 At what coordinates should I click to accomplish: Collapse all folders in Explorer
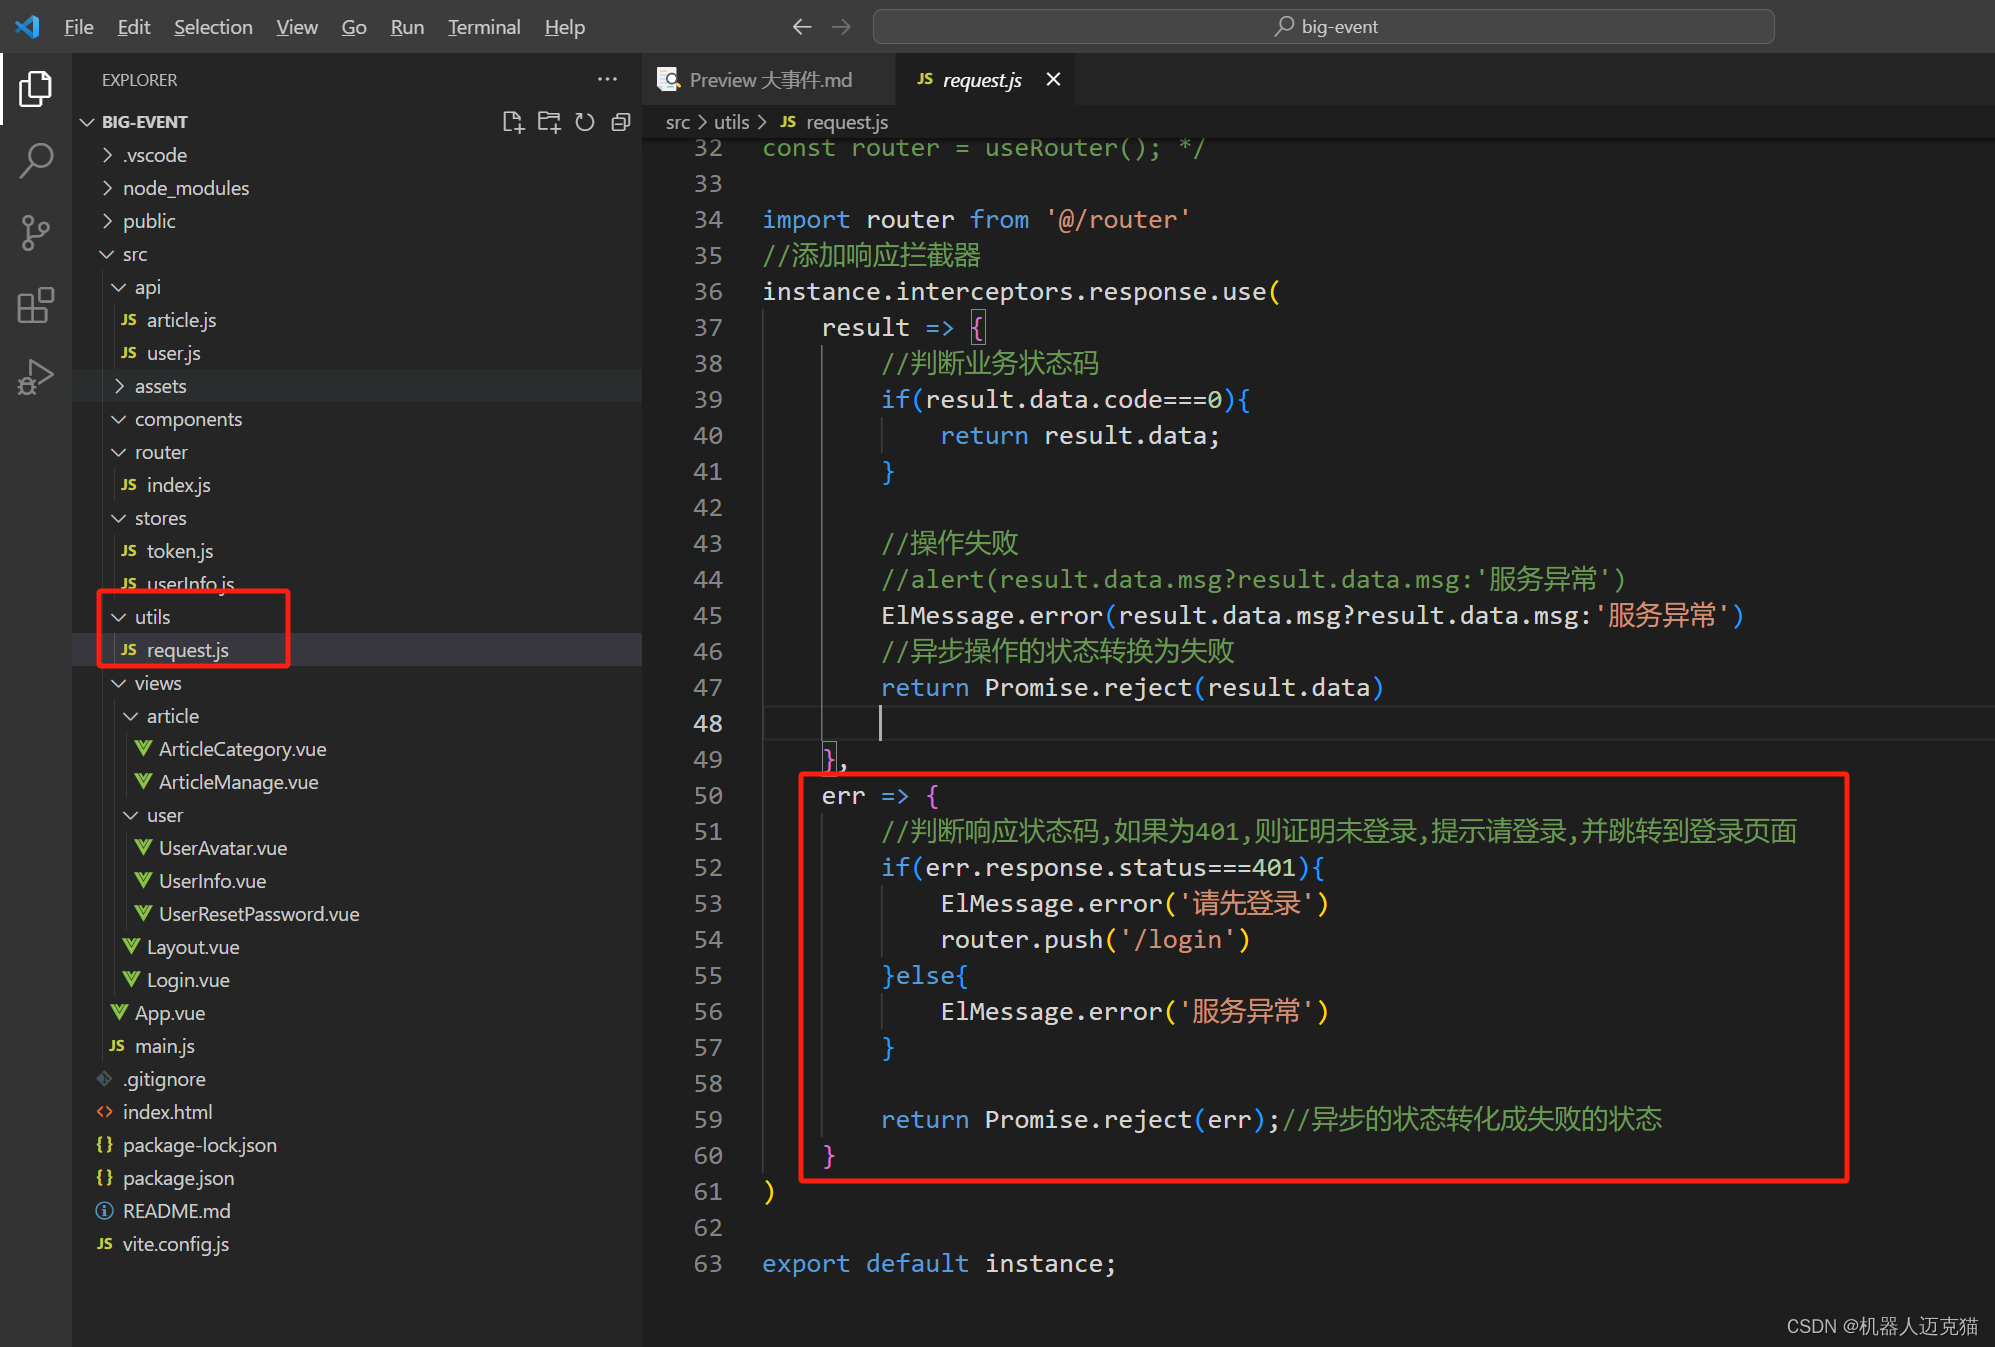[621, 121]
